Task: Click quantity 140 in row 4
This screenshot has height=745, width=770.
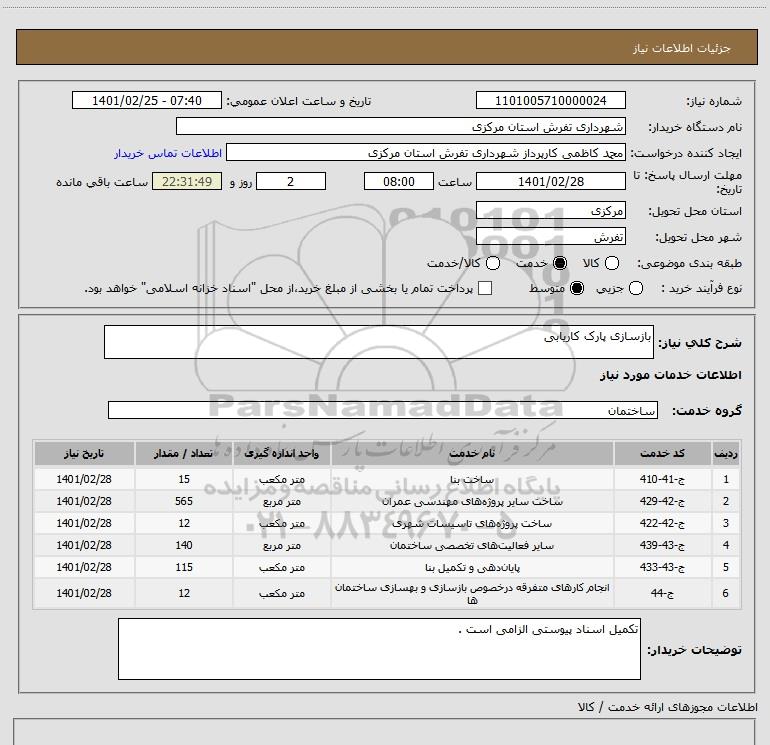Action: (184, 545)
